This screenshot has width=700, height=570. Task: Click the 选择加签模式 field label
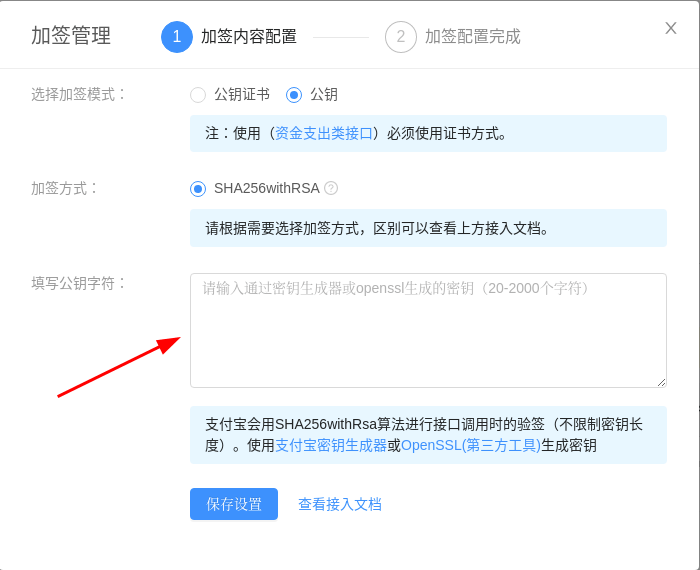tap(79, 94)
